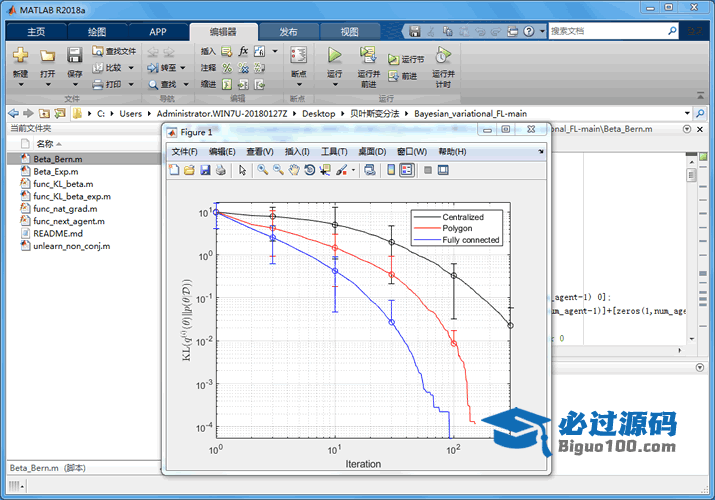
Task: Switch to the 绘图 (Plots) tab
Action: [97, 31]
